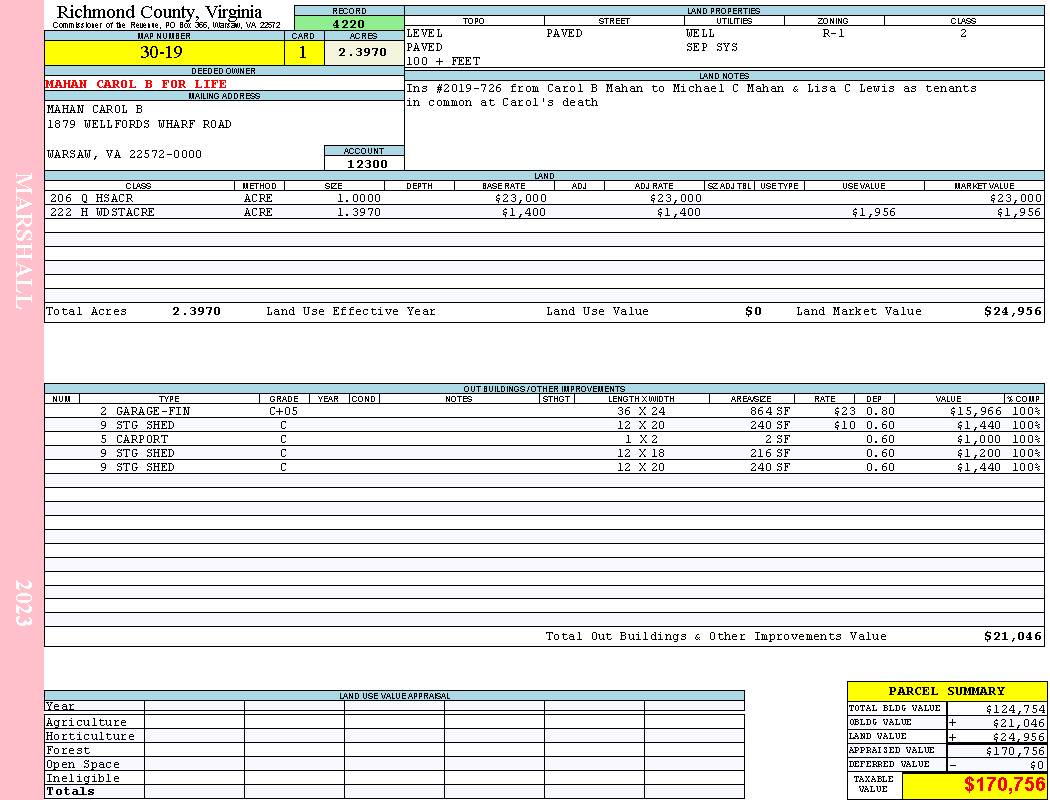Click card number 1 field

click(304, 53)
